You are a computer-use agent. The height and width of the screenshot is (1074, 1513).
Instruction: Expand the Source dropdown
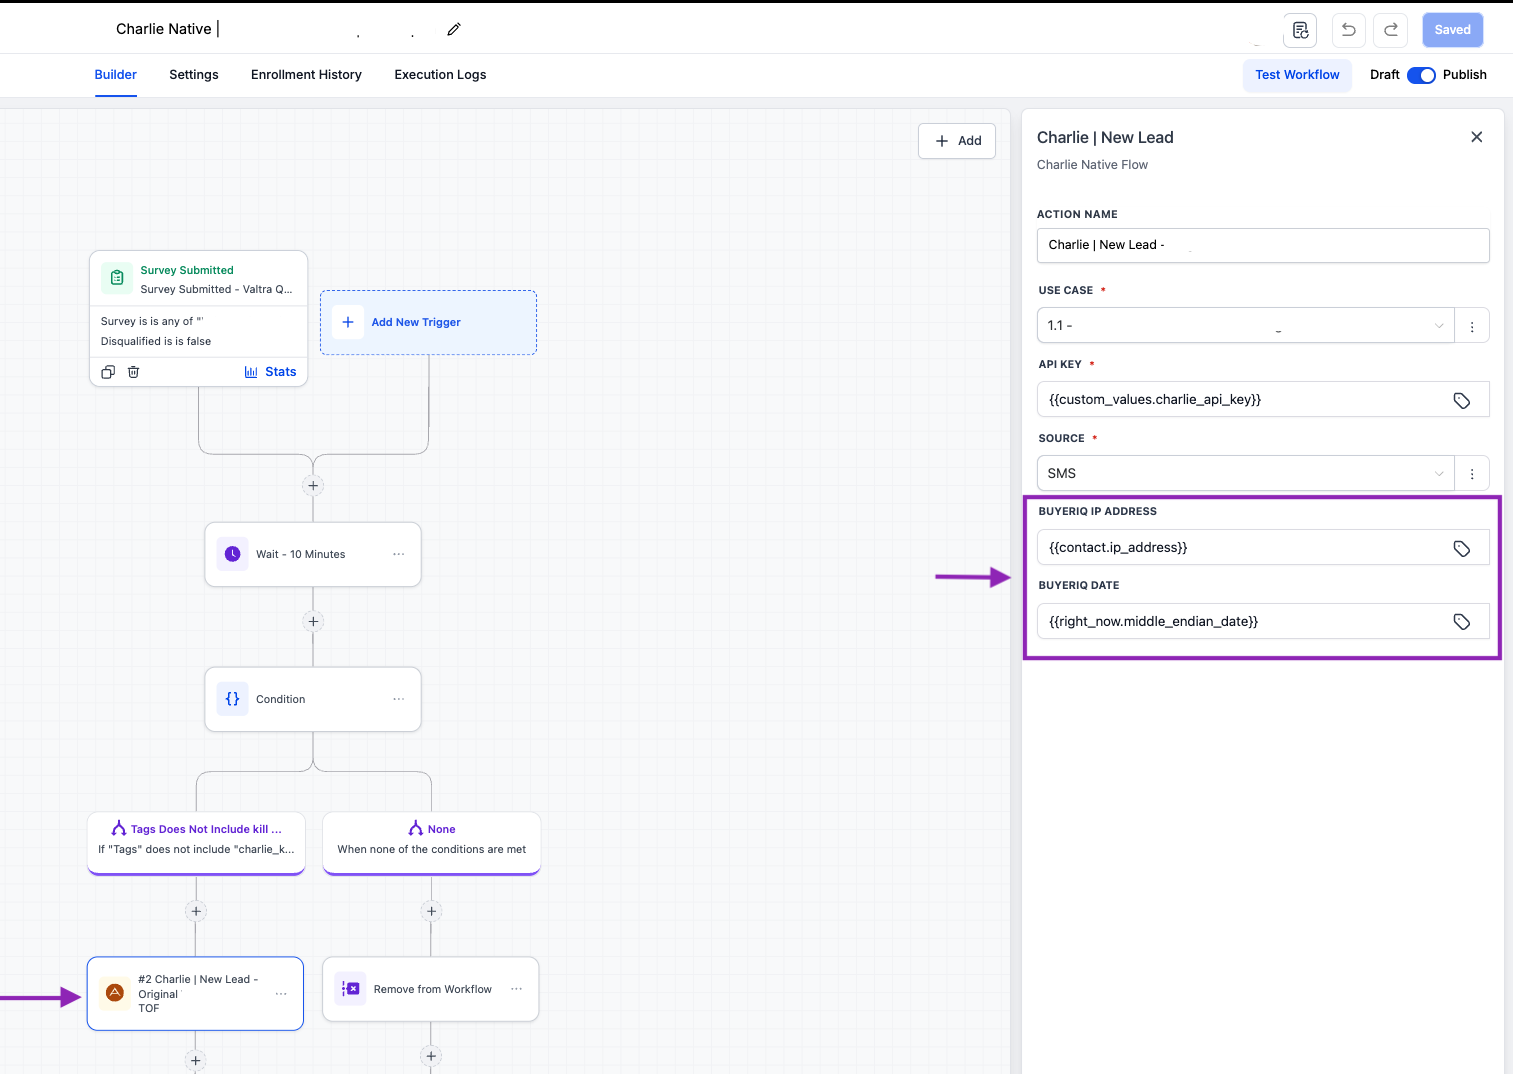(x=1245, y=474)
